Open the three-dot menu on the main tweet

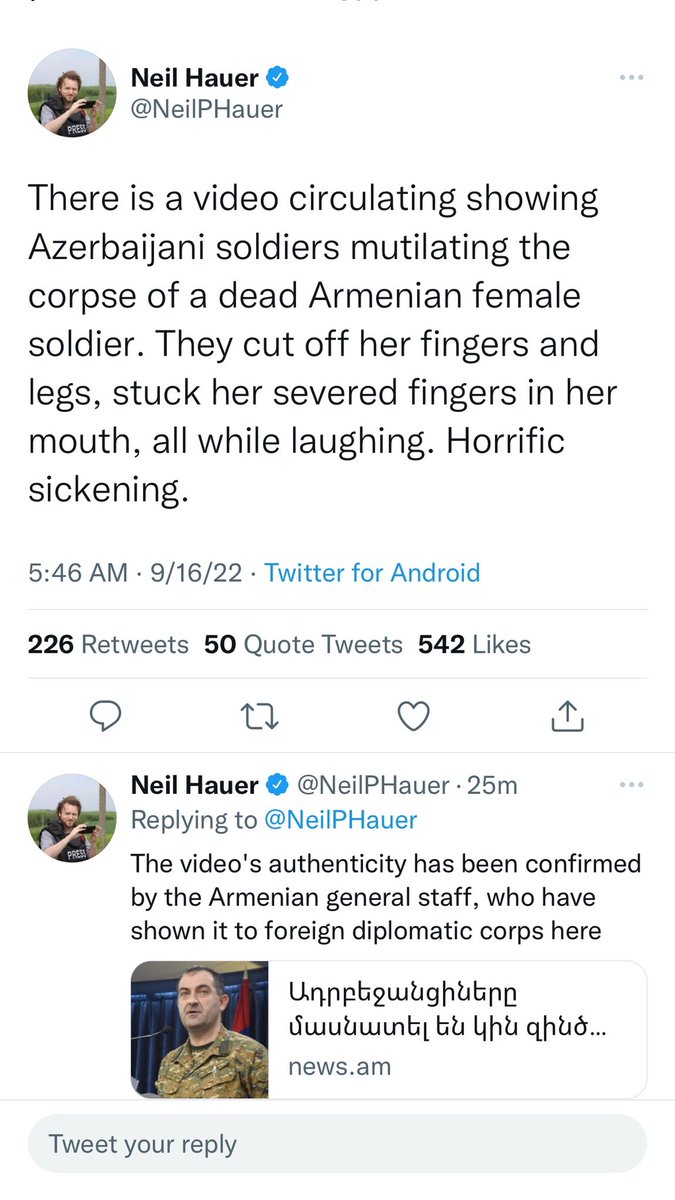coord(631,77)
